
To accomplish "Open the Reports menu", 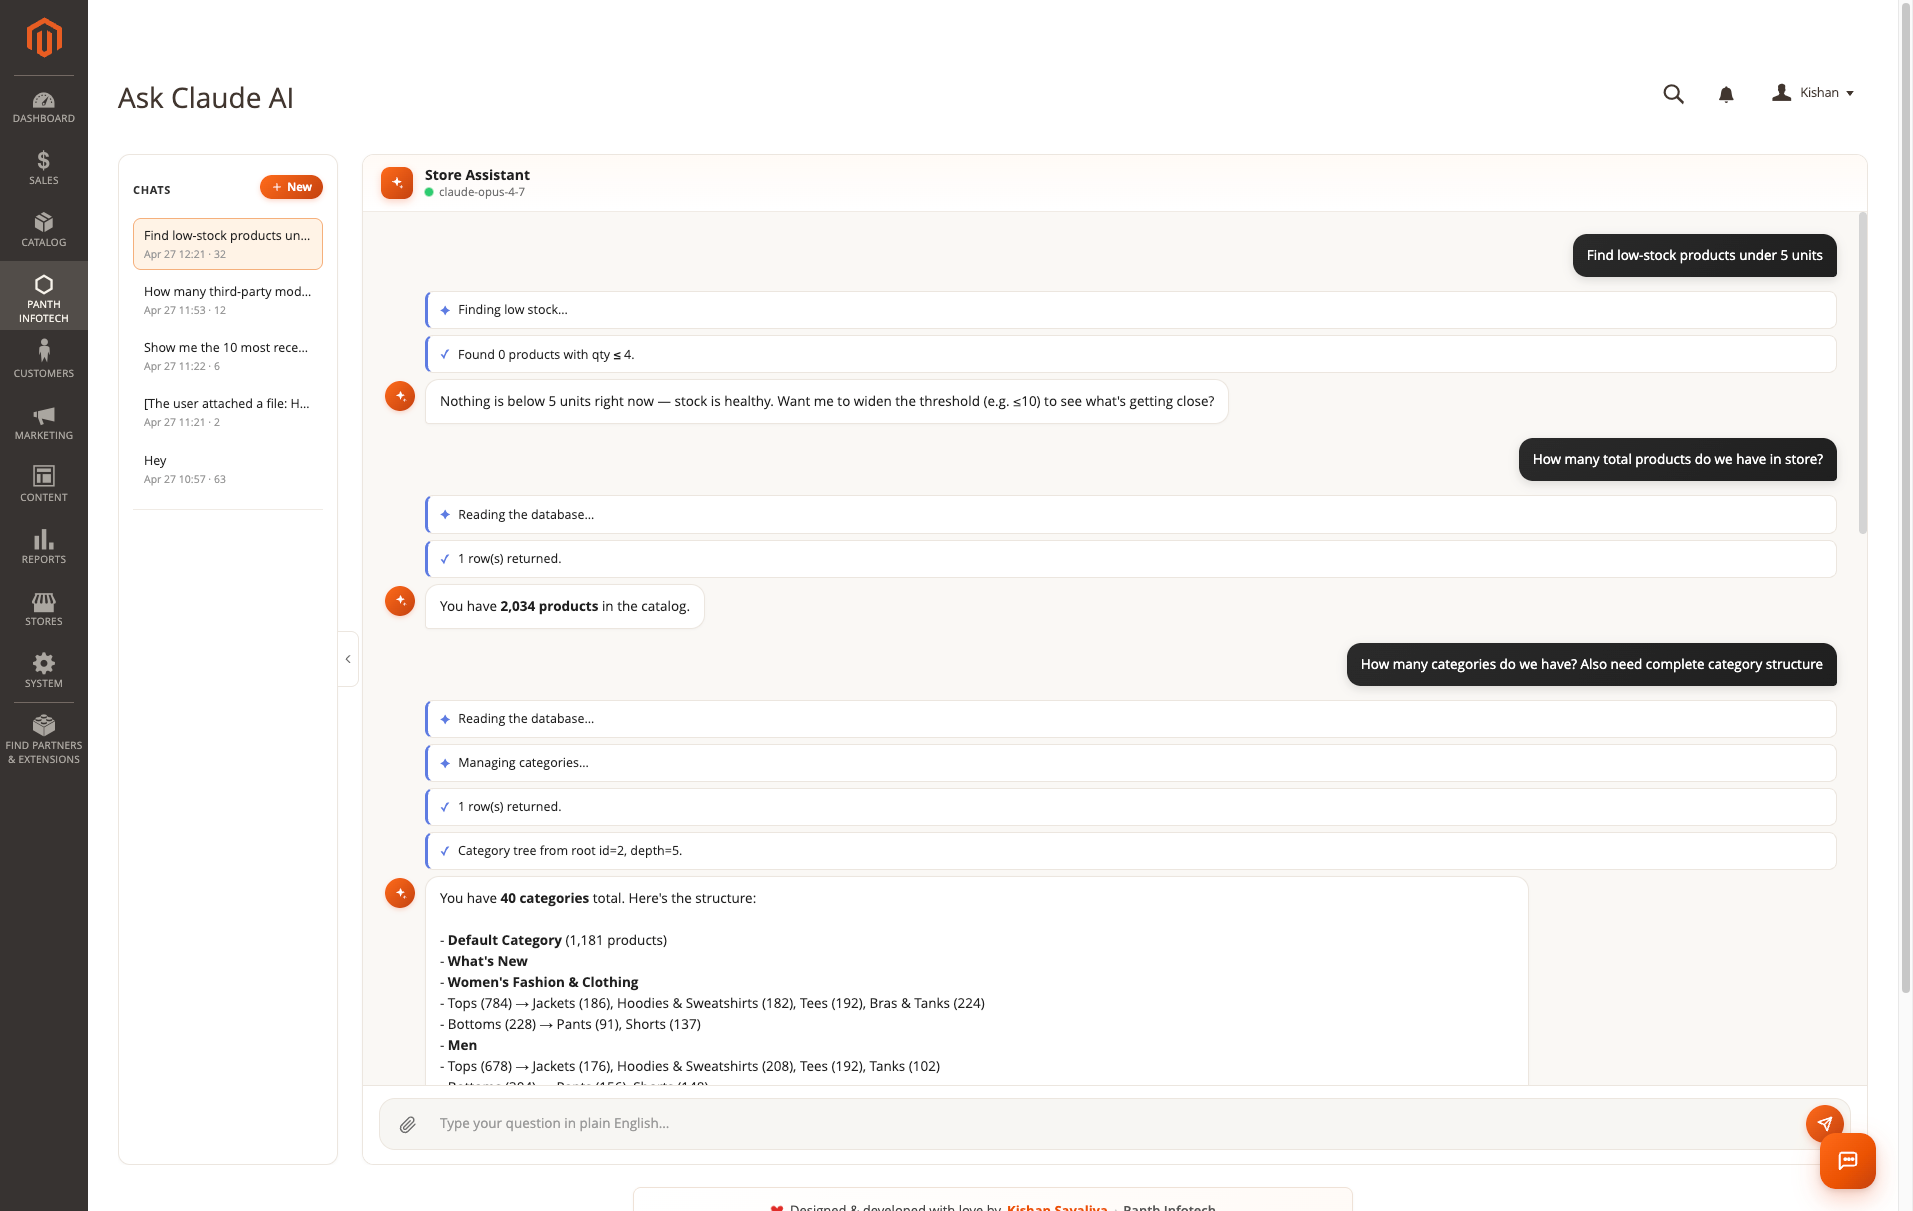I will [43, 548].
